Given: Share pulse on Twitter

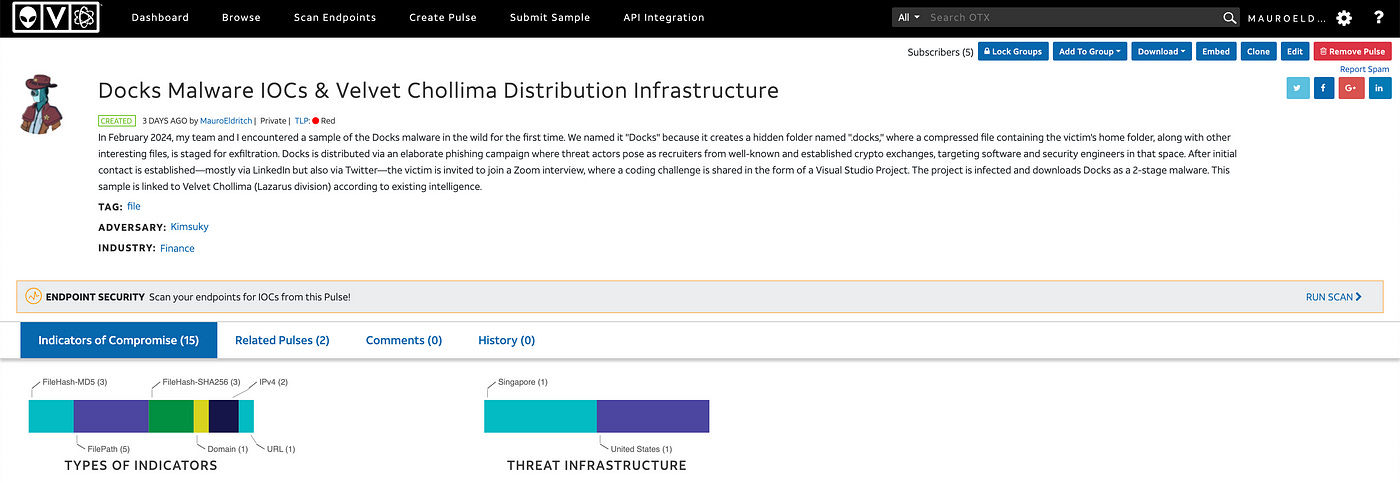Looking at the screenshot, I should coord(1298,88).
